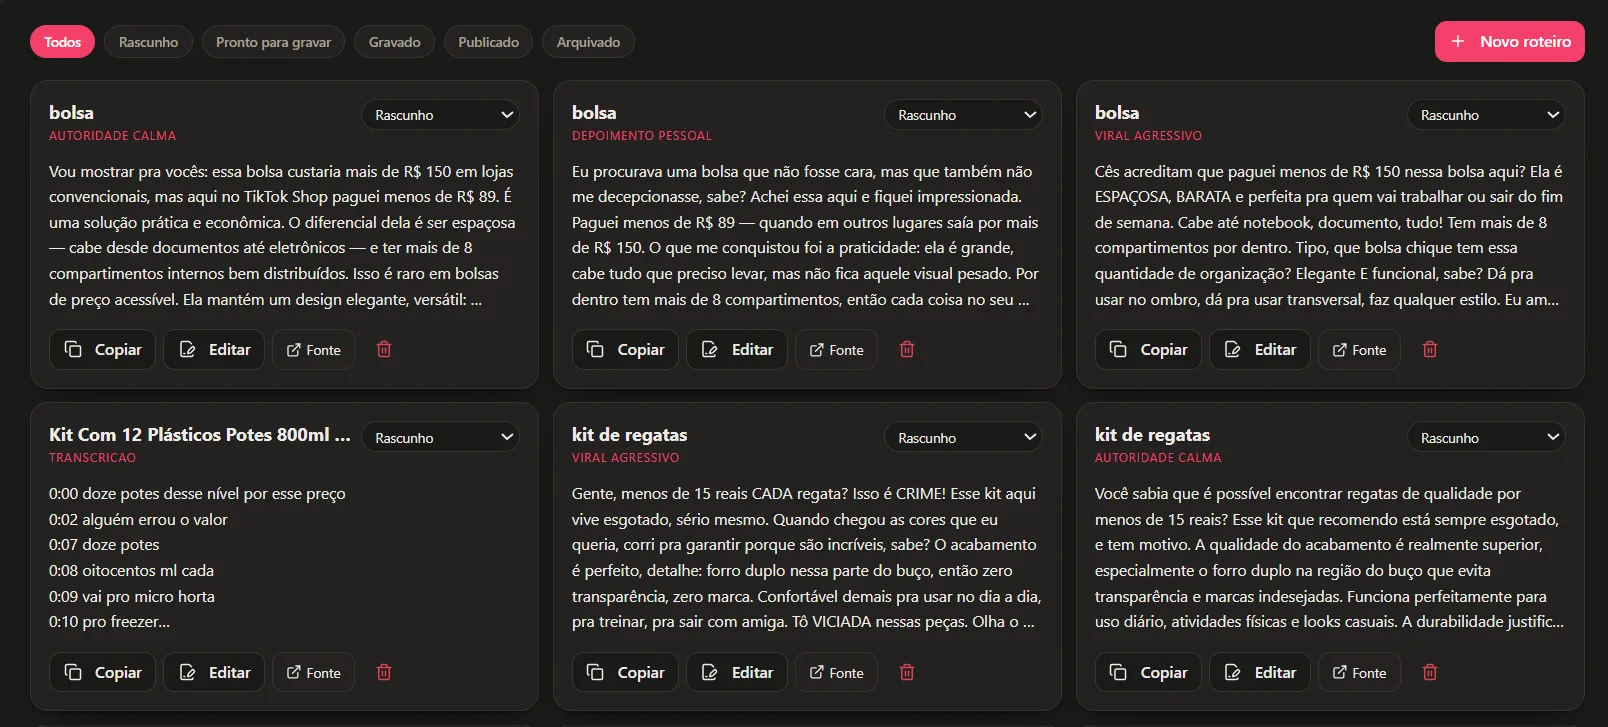This screenshot has width=1608, height=727.
Task: Delete kit de regatas Viral Agressivo script
Action: coord(907,672)
